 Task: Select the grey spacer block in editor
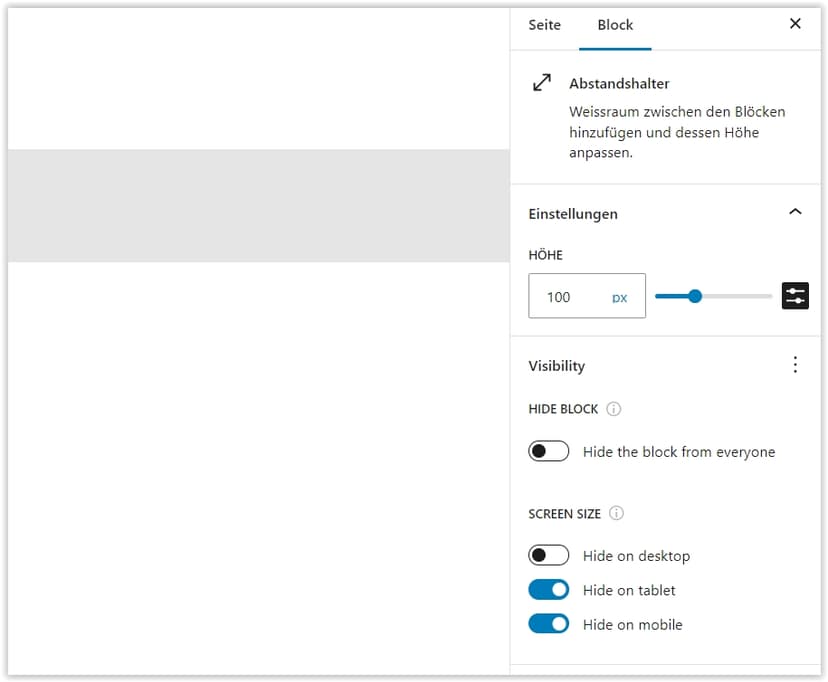click(x=259, y=206)
